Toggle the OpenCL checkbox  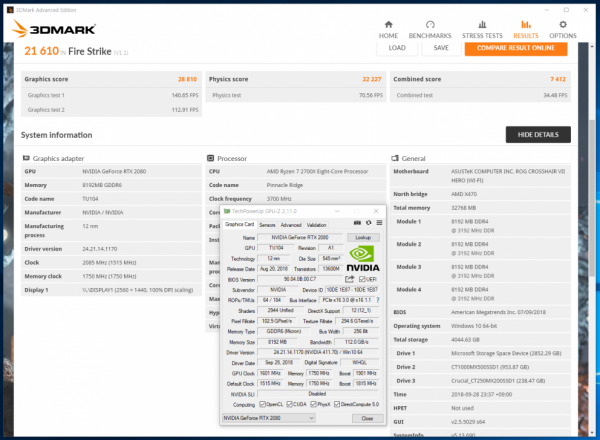[x=262, y=404]
